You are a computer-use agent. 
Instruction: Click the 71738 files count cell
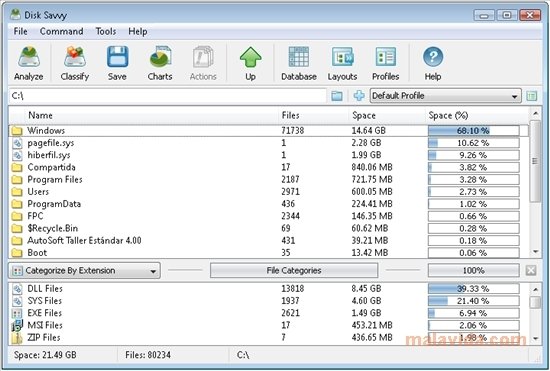pos(293,131)
